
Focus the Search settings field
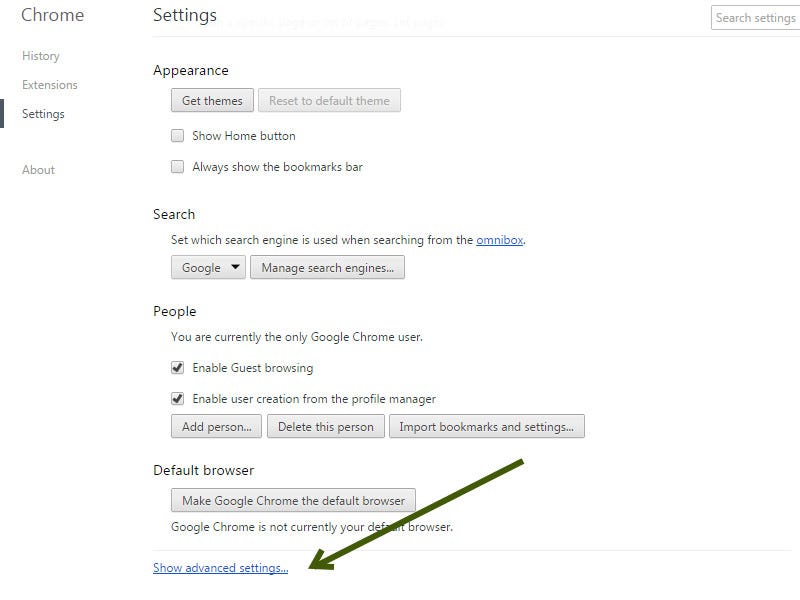click(756, 18)
